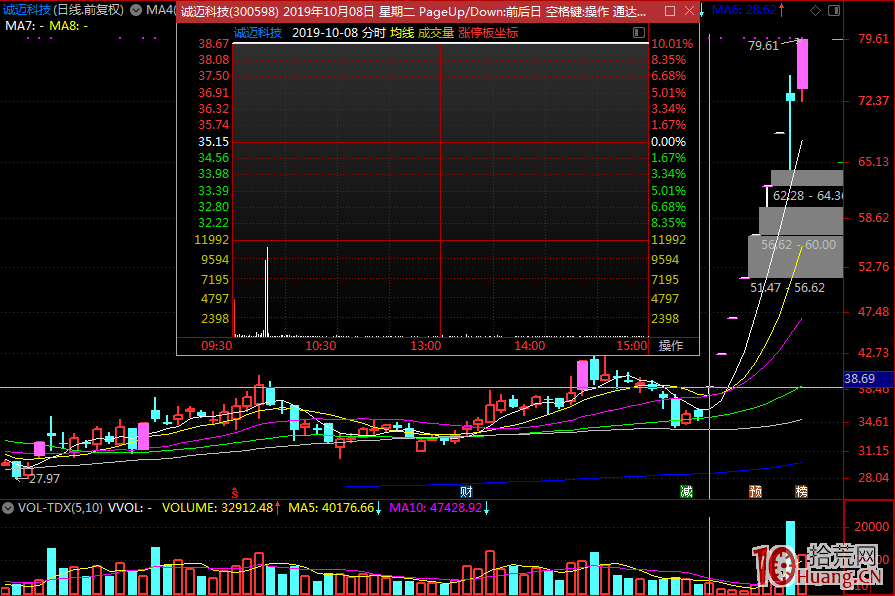Click the MA5: 40176.66 volume readout
This screenshot has width=895, height=596.
(331, 508)
